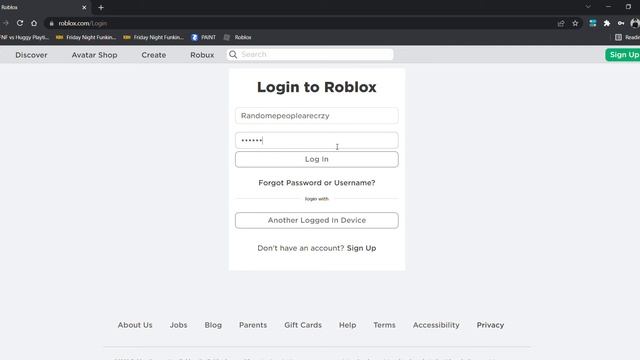
Task: Bookmark this page with the star icon
Action: coord(575,23)
